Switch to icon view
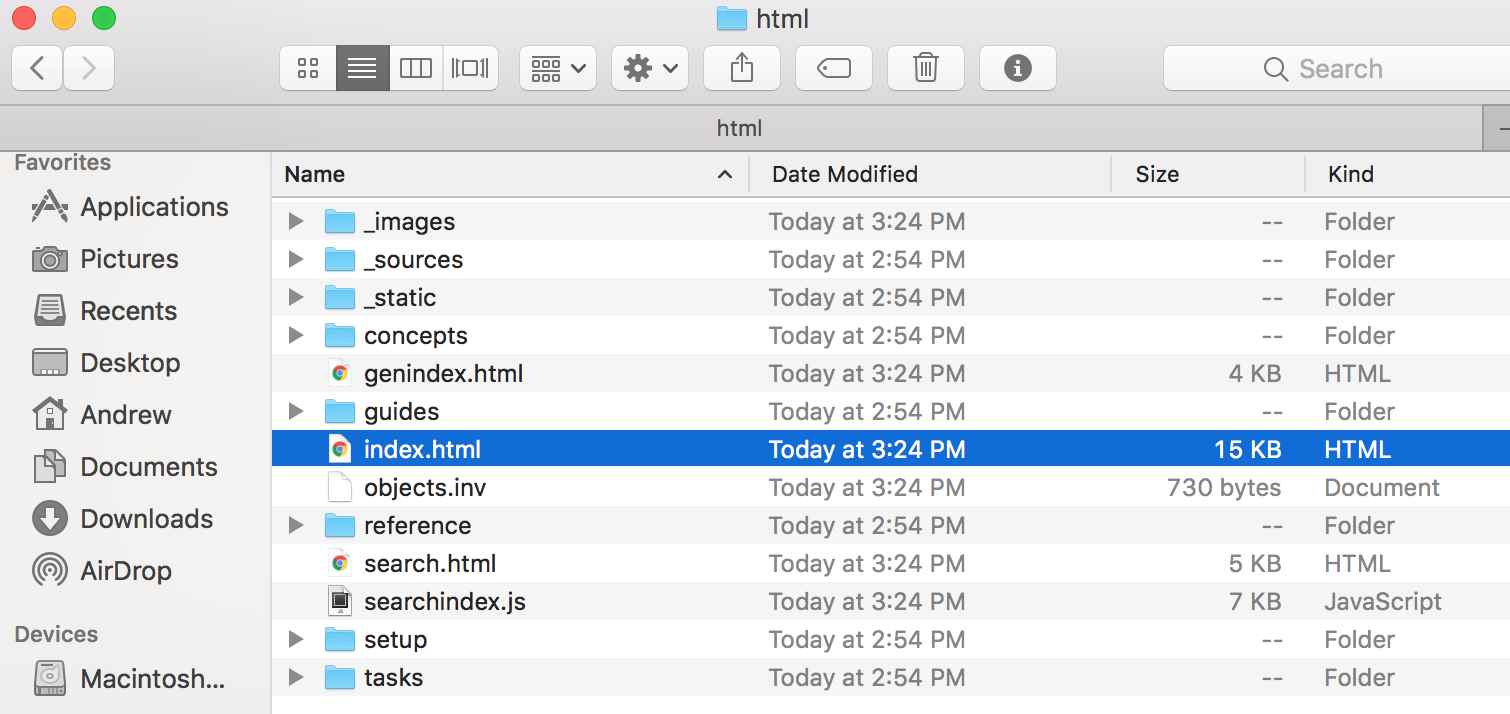Image resolution: width=1510 pixels, height=714 pixels. pos(307,68)
